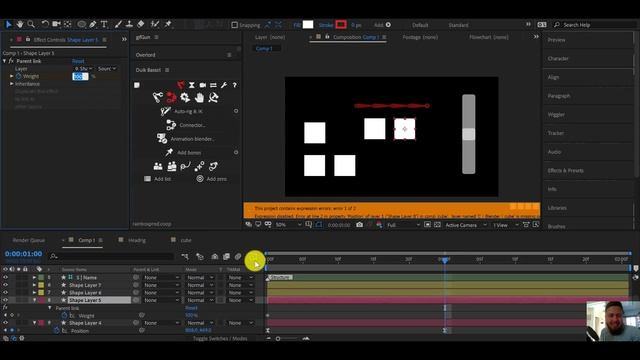The height and width of the screenshot is (360, 640).
Task: Expand Weight property in Effect Controls
Action: click(12, 76)
